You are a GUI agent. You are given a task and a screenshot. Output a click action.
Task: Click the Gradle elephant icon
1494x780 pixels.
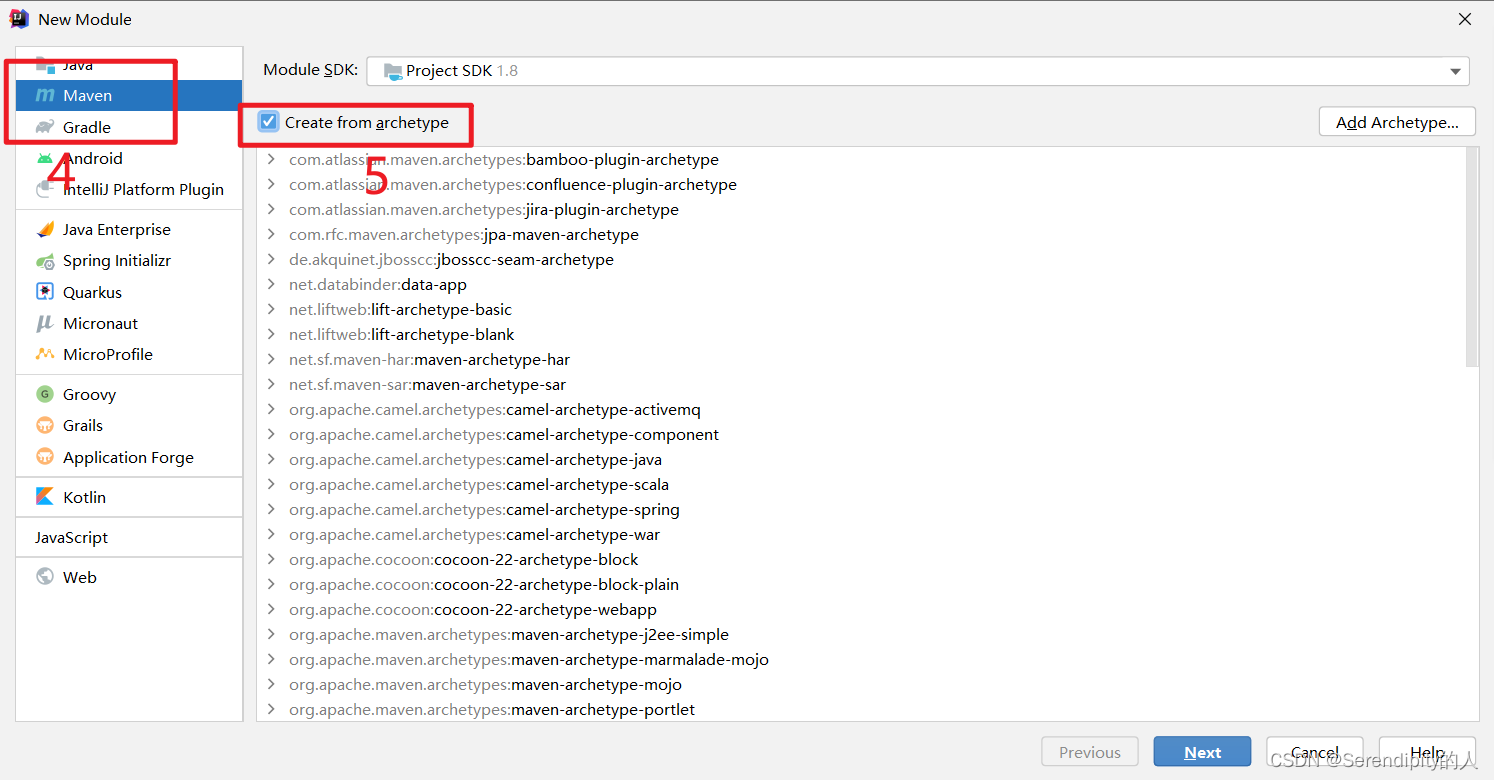(45, 127)
